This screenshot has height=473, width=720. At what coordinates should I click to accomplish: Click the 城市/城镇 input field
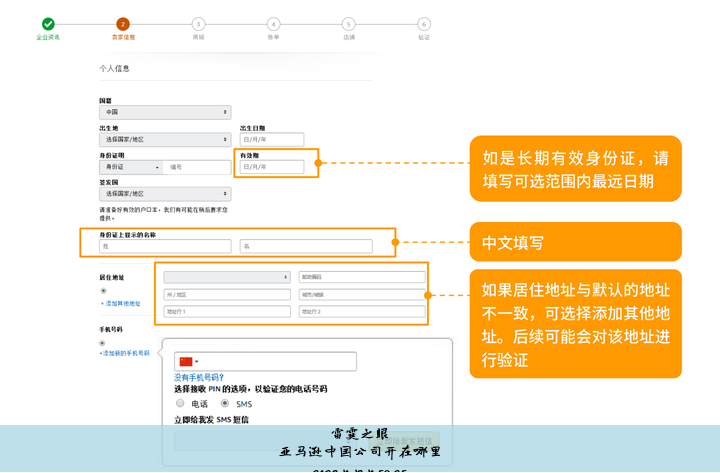pos(362,294)
